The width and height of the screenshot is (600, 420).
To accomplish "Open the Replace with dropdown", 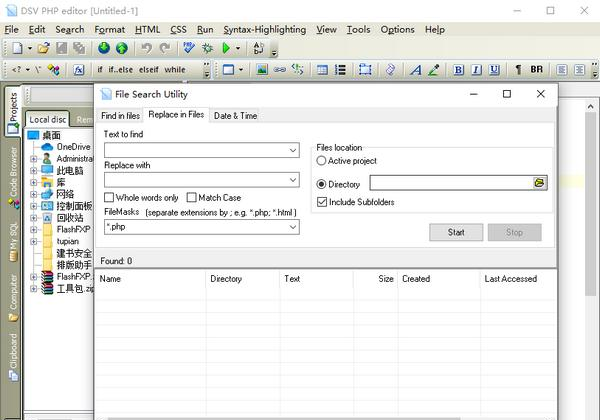I will pos(293,180).
